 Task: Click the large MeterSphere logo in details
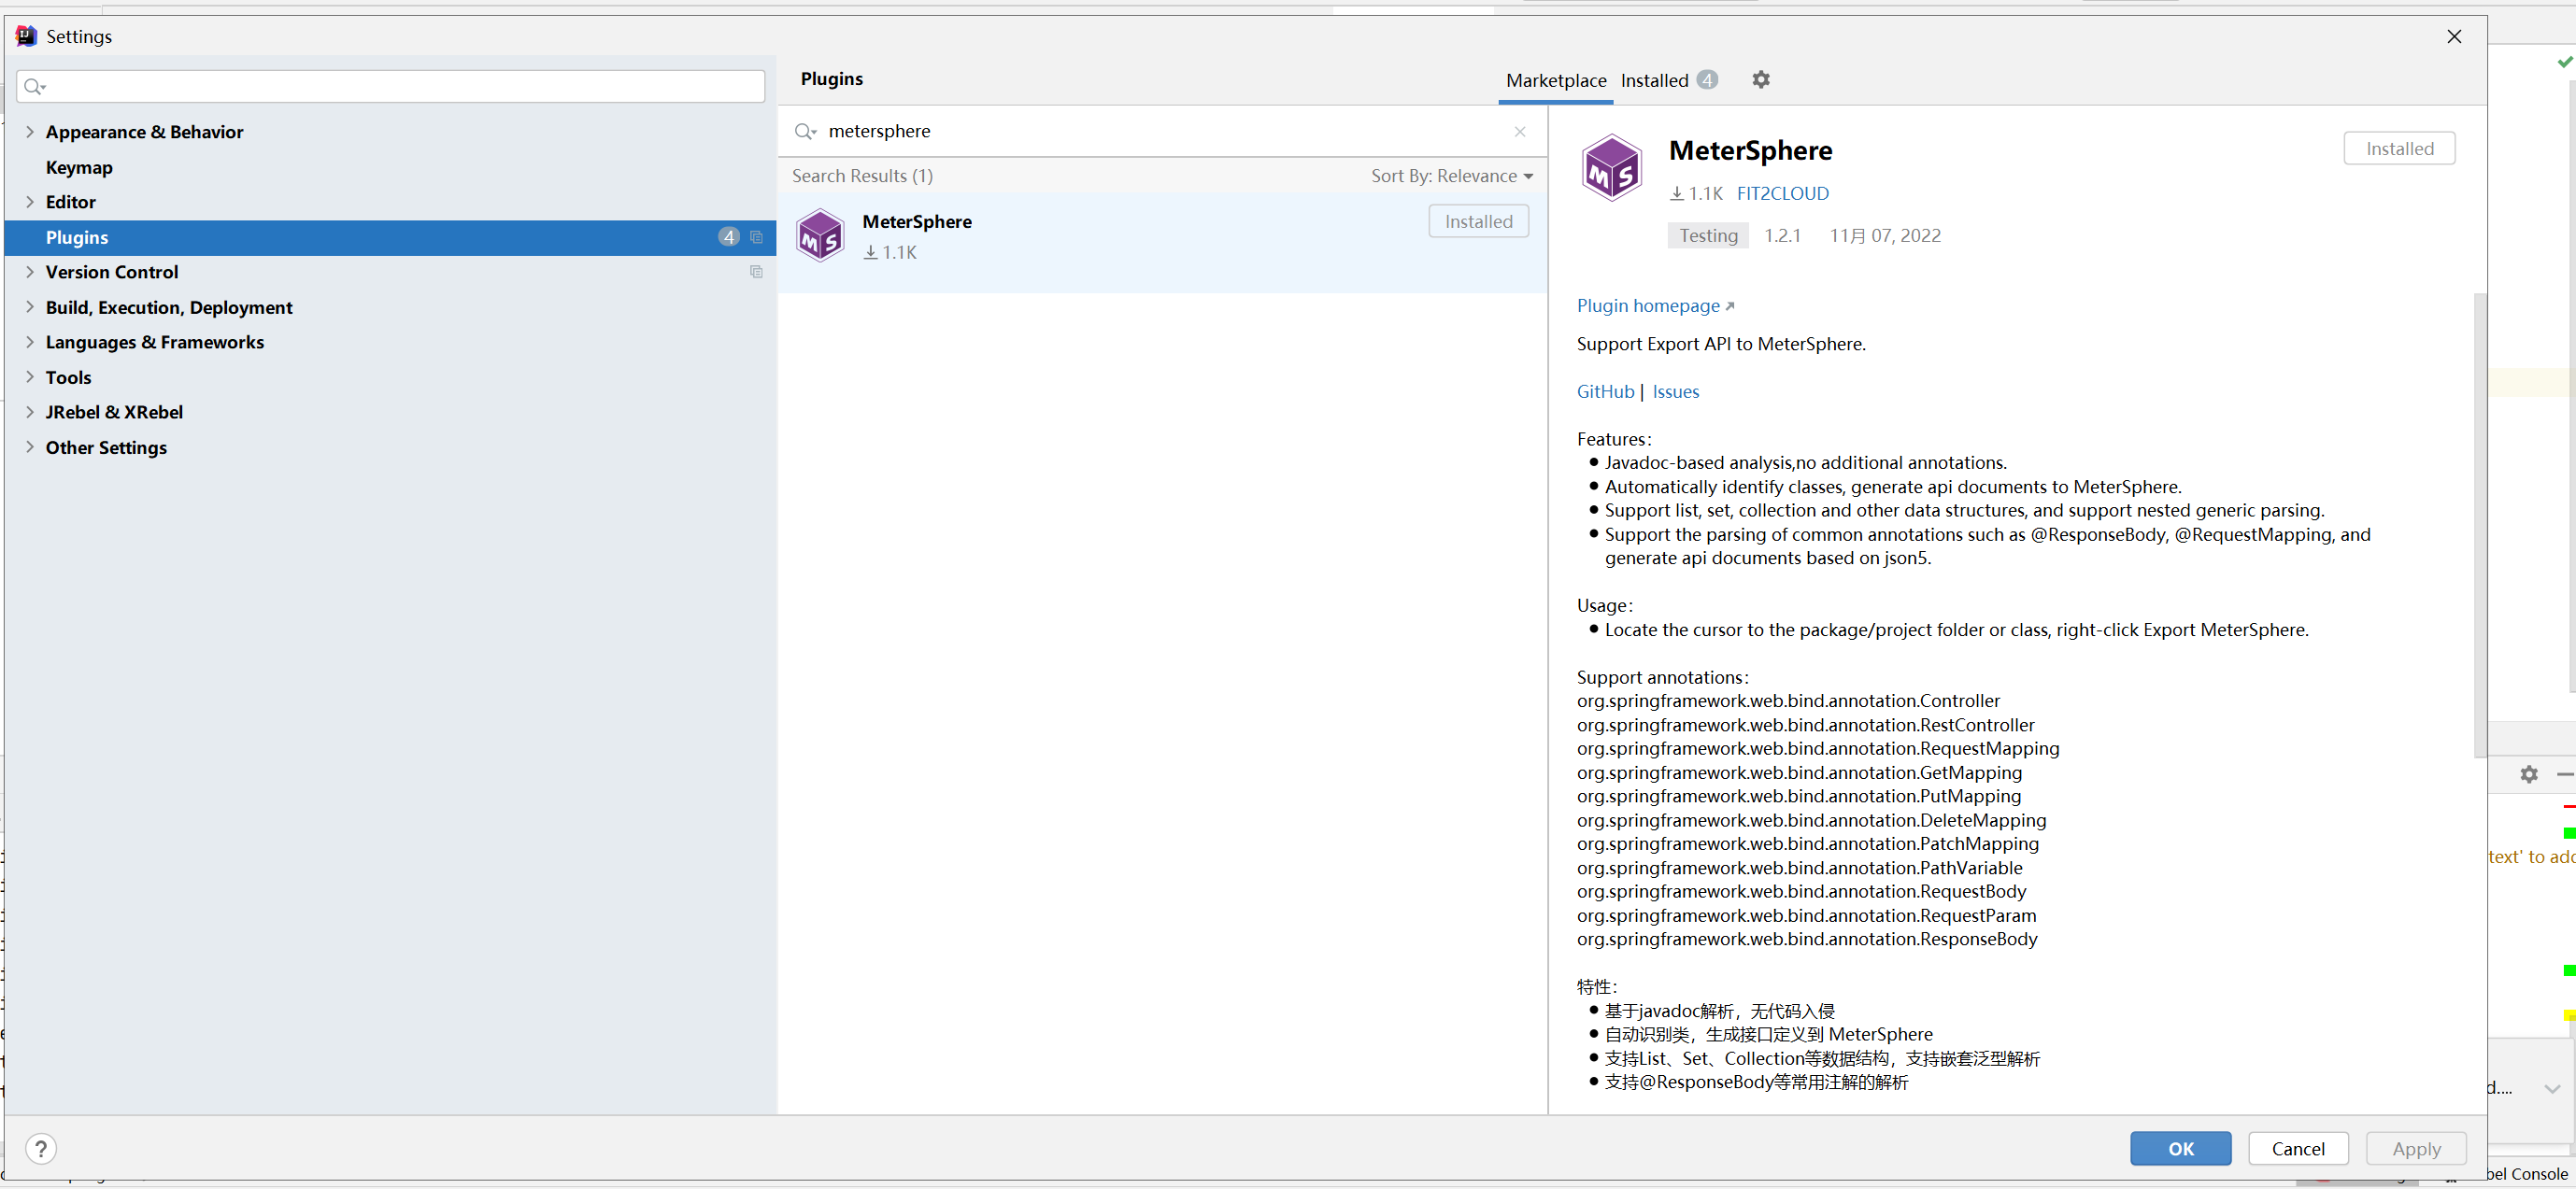1611,168
